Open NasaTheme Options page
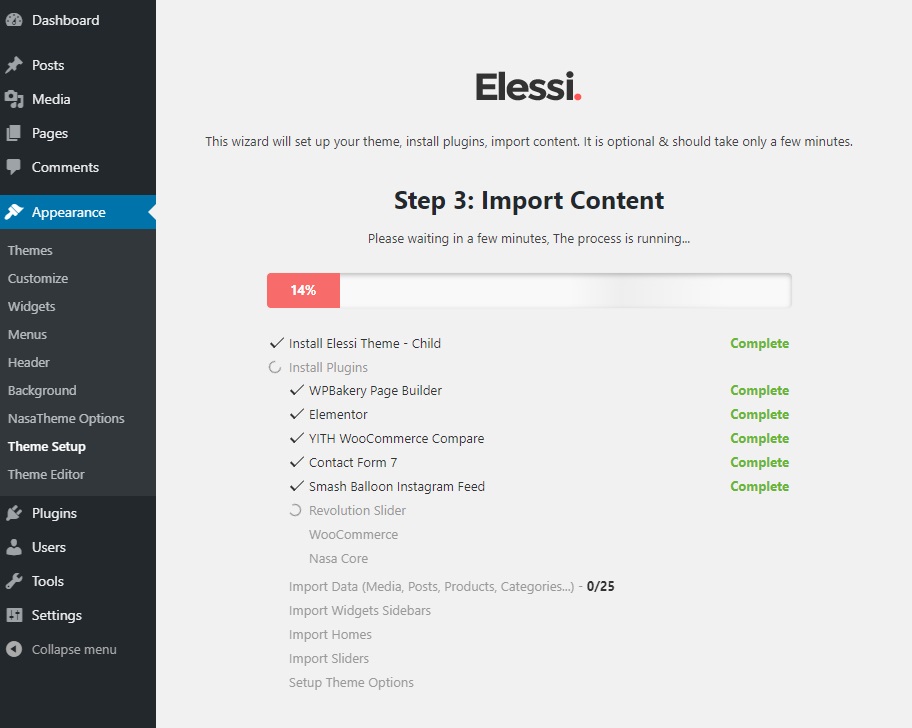Image resolution: width=912 pixels, height=728 pixels. 66,419
